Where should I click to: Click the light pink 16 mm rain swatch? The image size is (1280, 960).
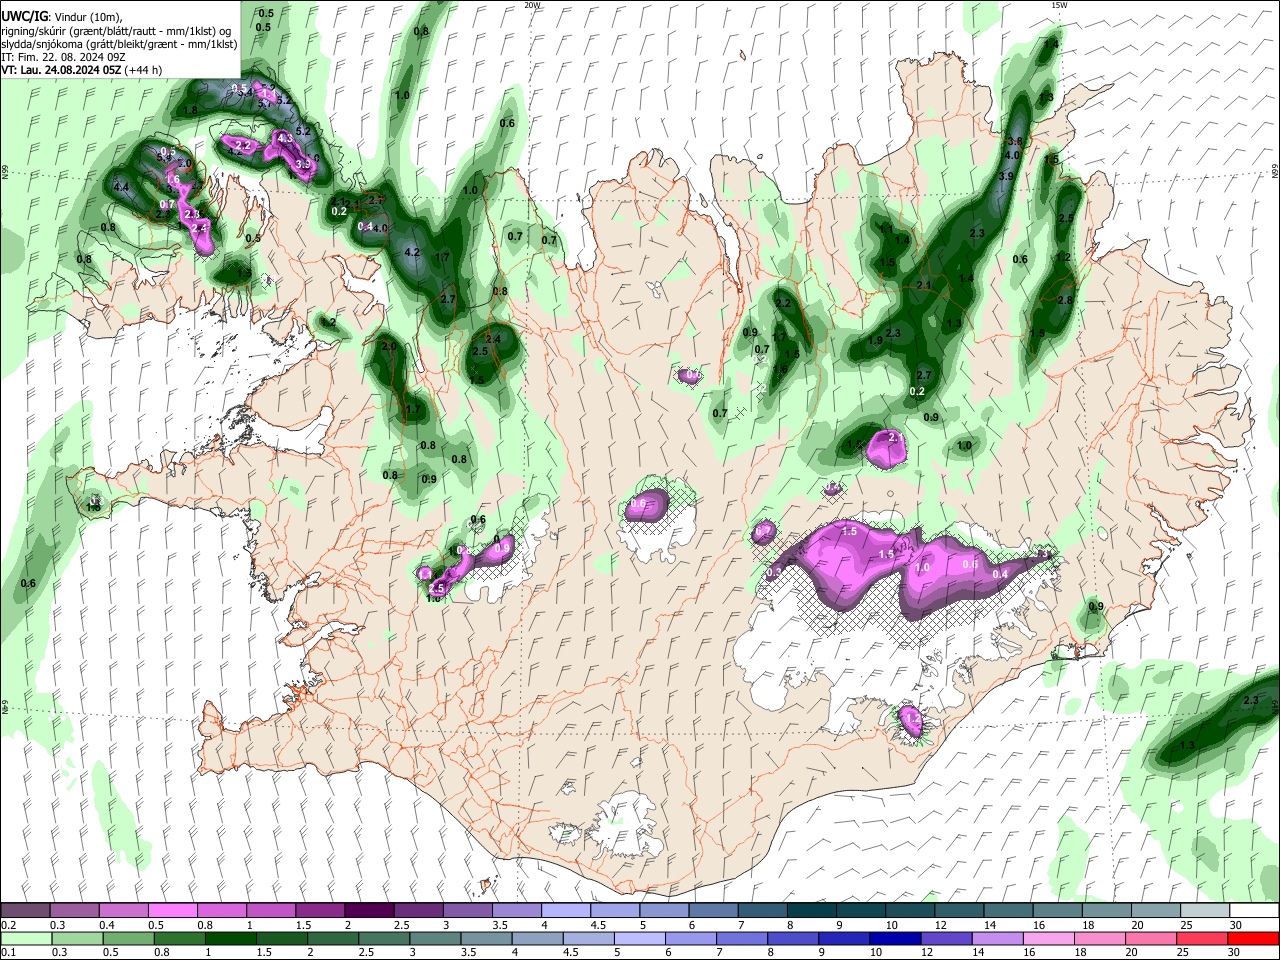pos(1049,938)
